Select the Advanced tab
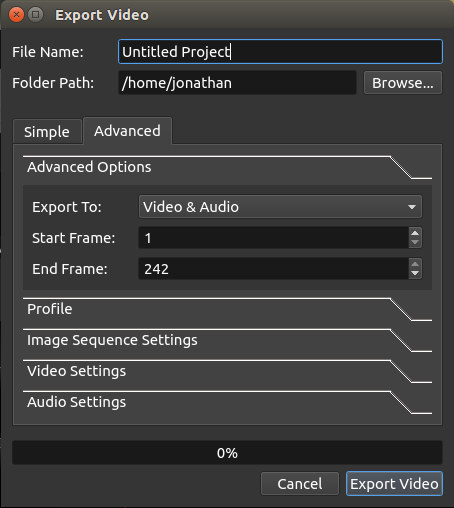Viewport: 454px width, 508px height. [x=127, y=131]
